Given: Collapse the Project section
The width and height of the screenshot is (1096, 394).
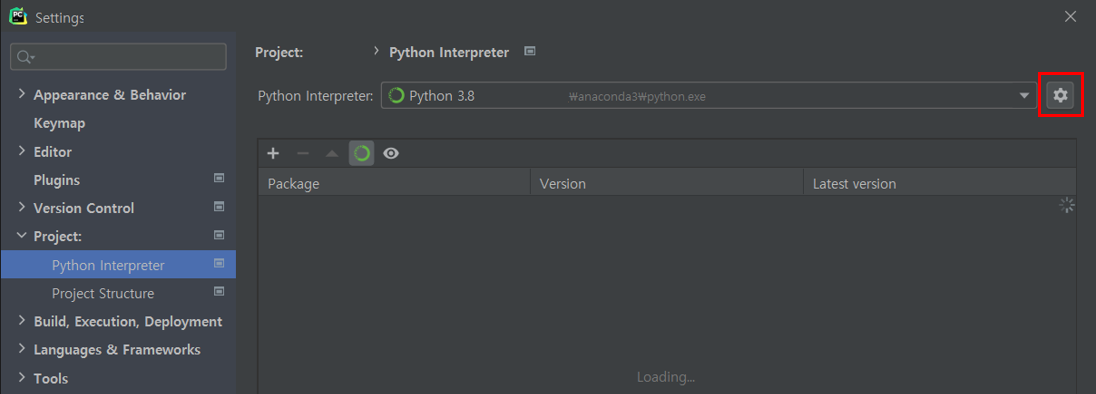Looking at the screenshot, I should point(22,235).
